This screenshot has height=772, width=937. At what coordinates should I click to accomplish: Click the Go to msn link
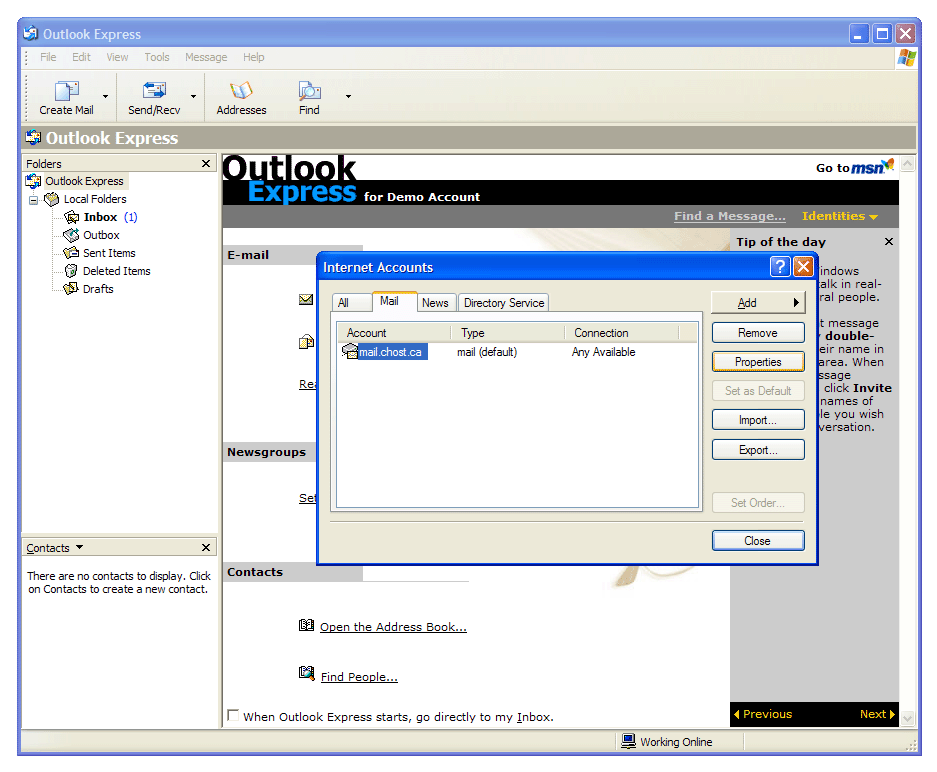(855, 167)
